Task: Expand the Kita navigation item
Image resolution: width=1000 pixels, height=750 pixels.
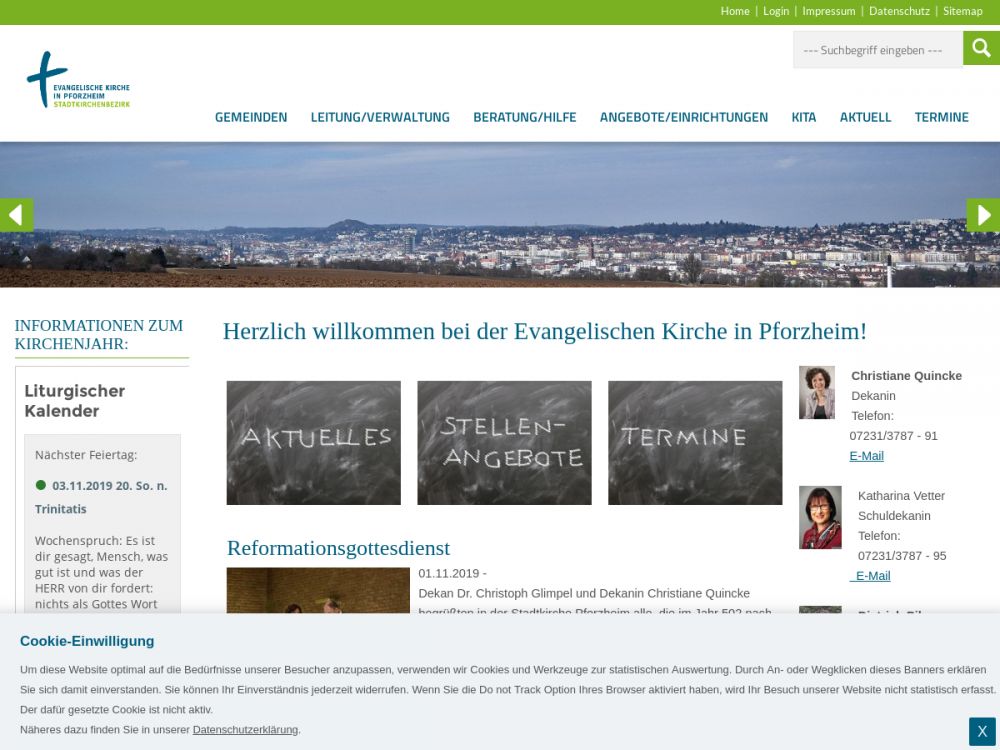Action: coord(804,117)
